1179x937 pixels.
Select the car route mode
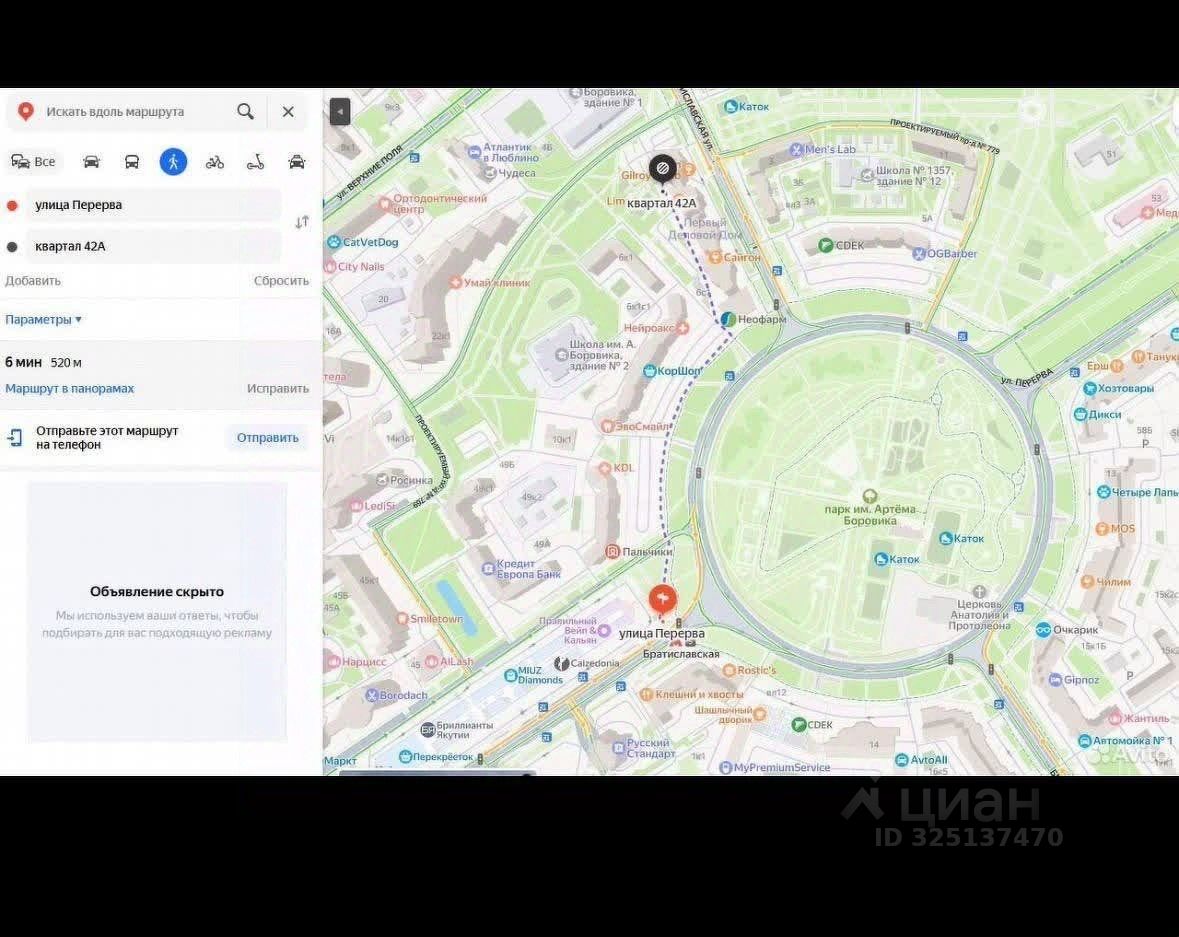tap(91, 162)
